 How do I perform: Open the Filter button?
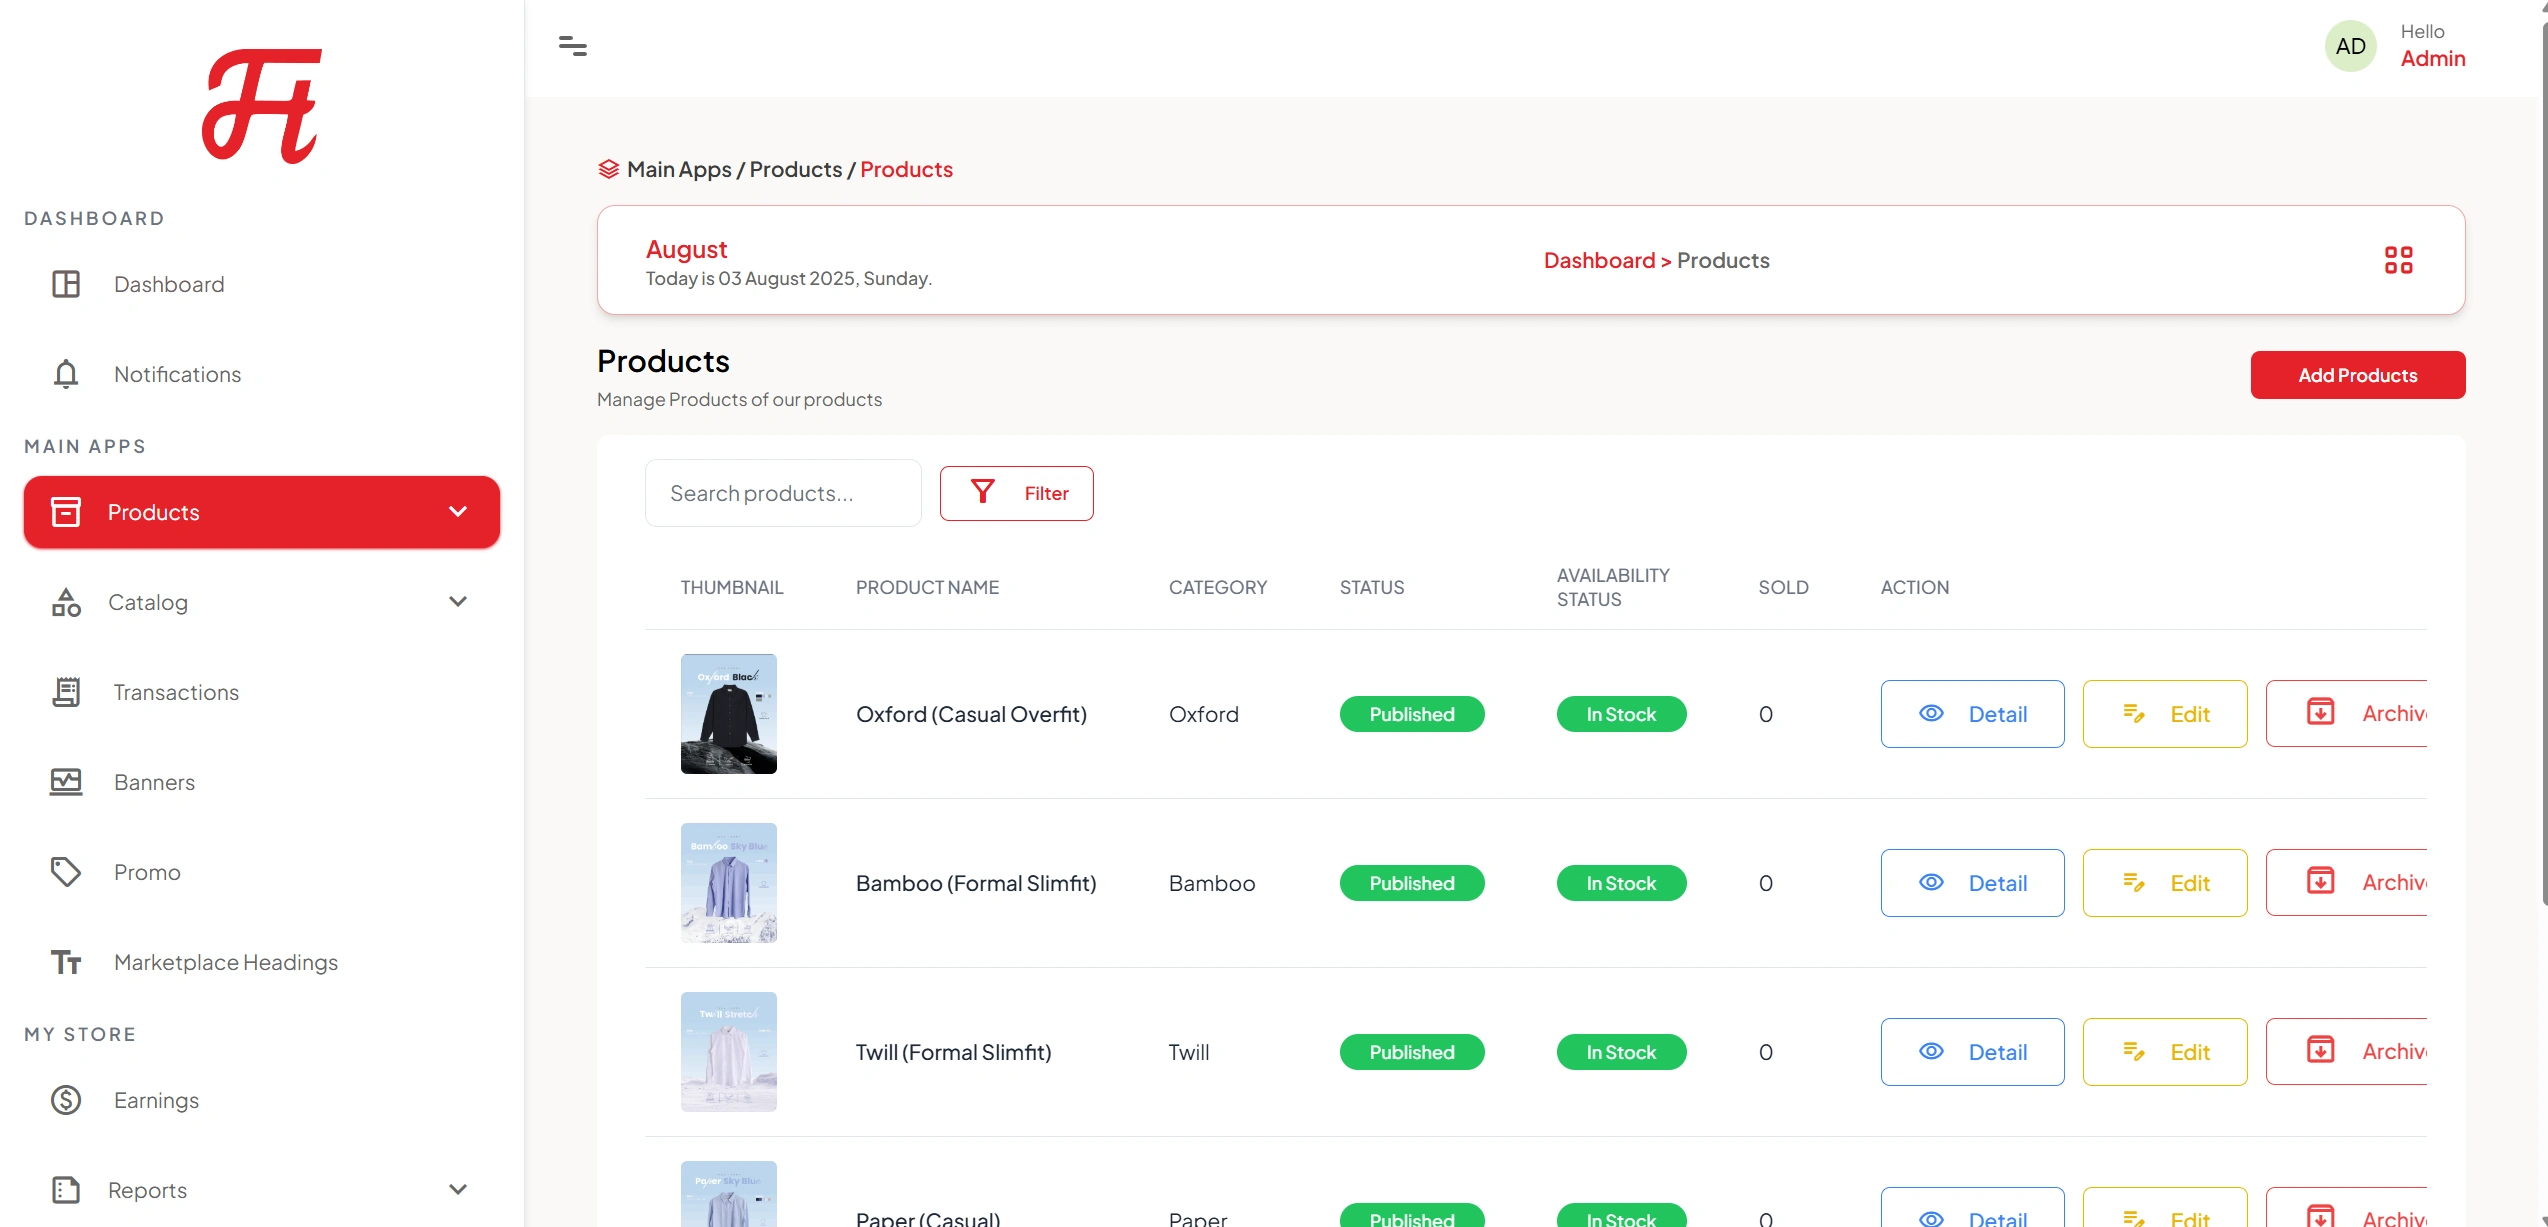[1016, 493]
